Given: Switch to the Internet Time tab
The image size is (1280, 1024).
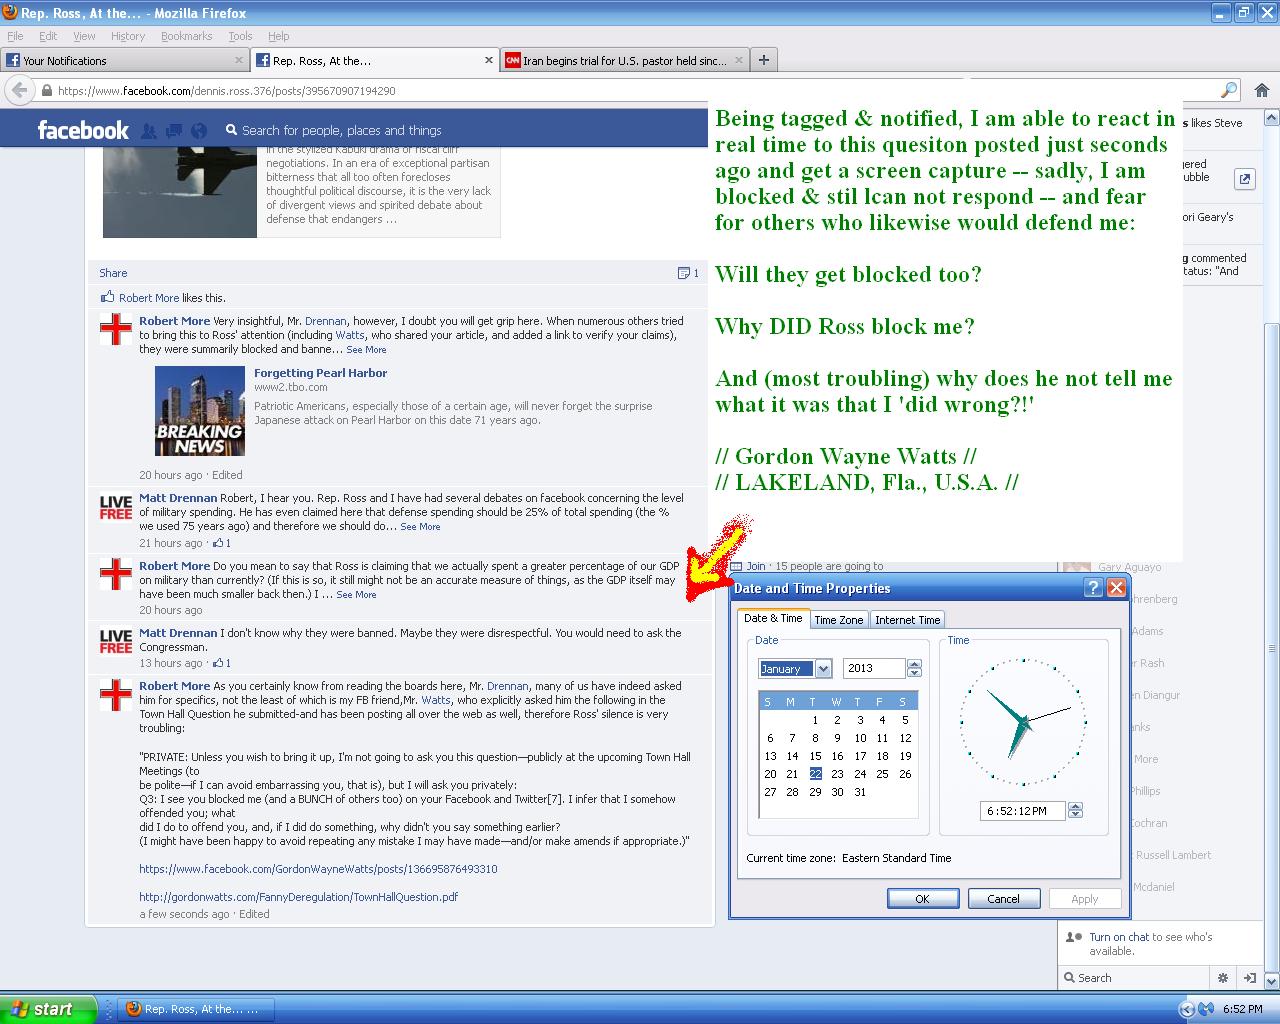Looking at the screenshot, I should pyautogui.click(x=907, y=620).
